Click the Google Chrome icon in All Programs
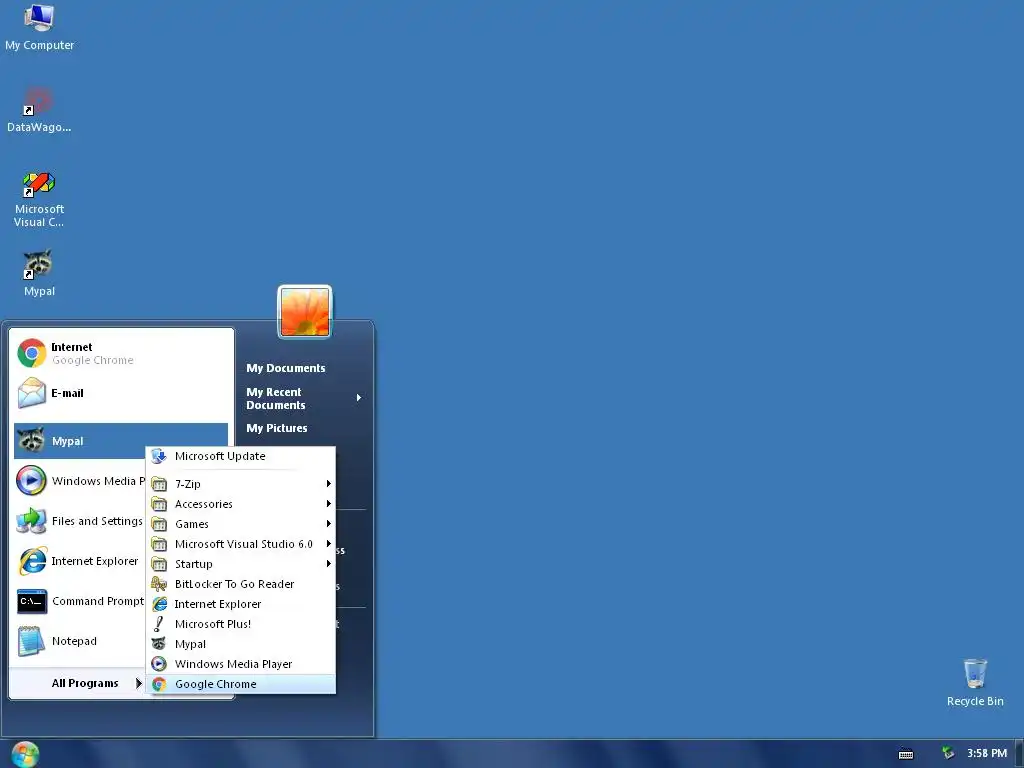Image resolution: width=1024 pixels, height=768 pixels. click(159, 684)
